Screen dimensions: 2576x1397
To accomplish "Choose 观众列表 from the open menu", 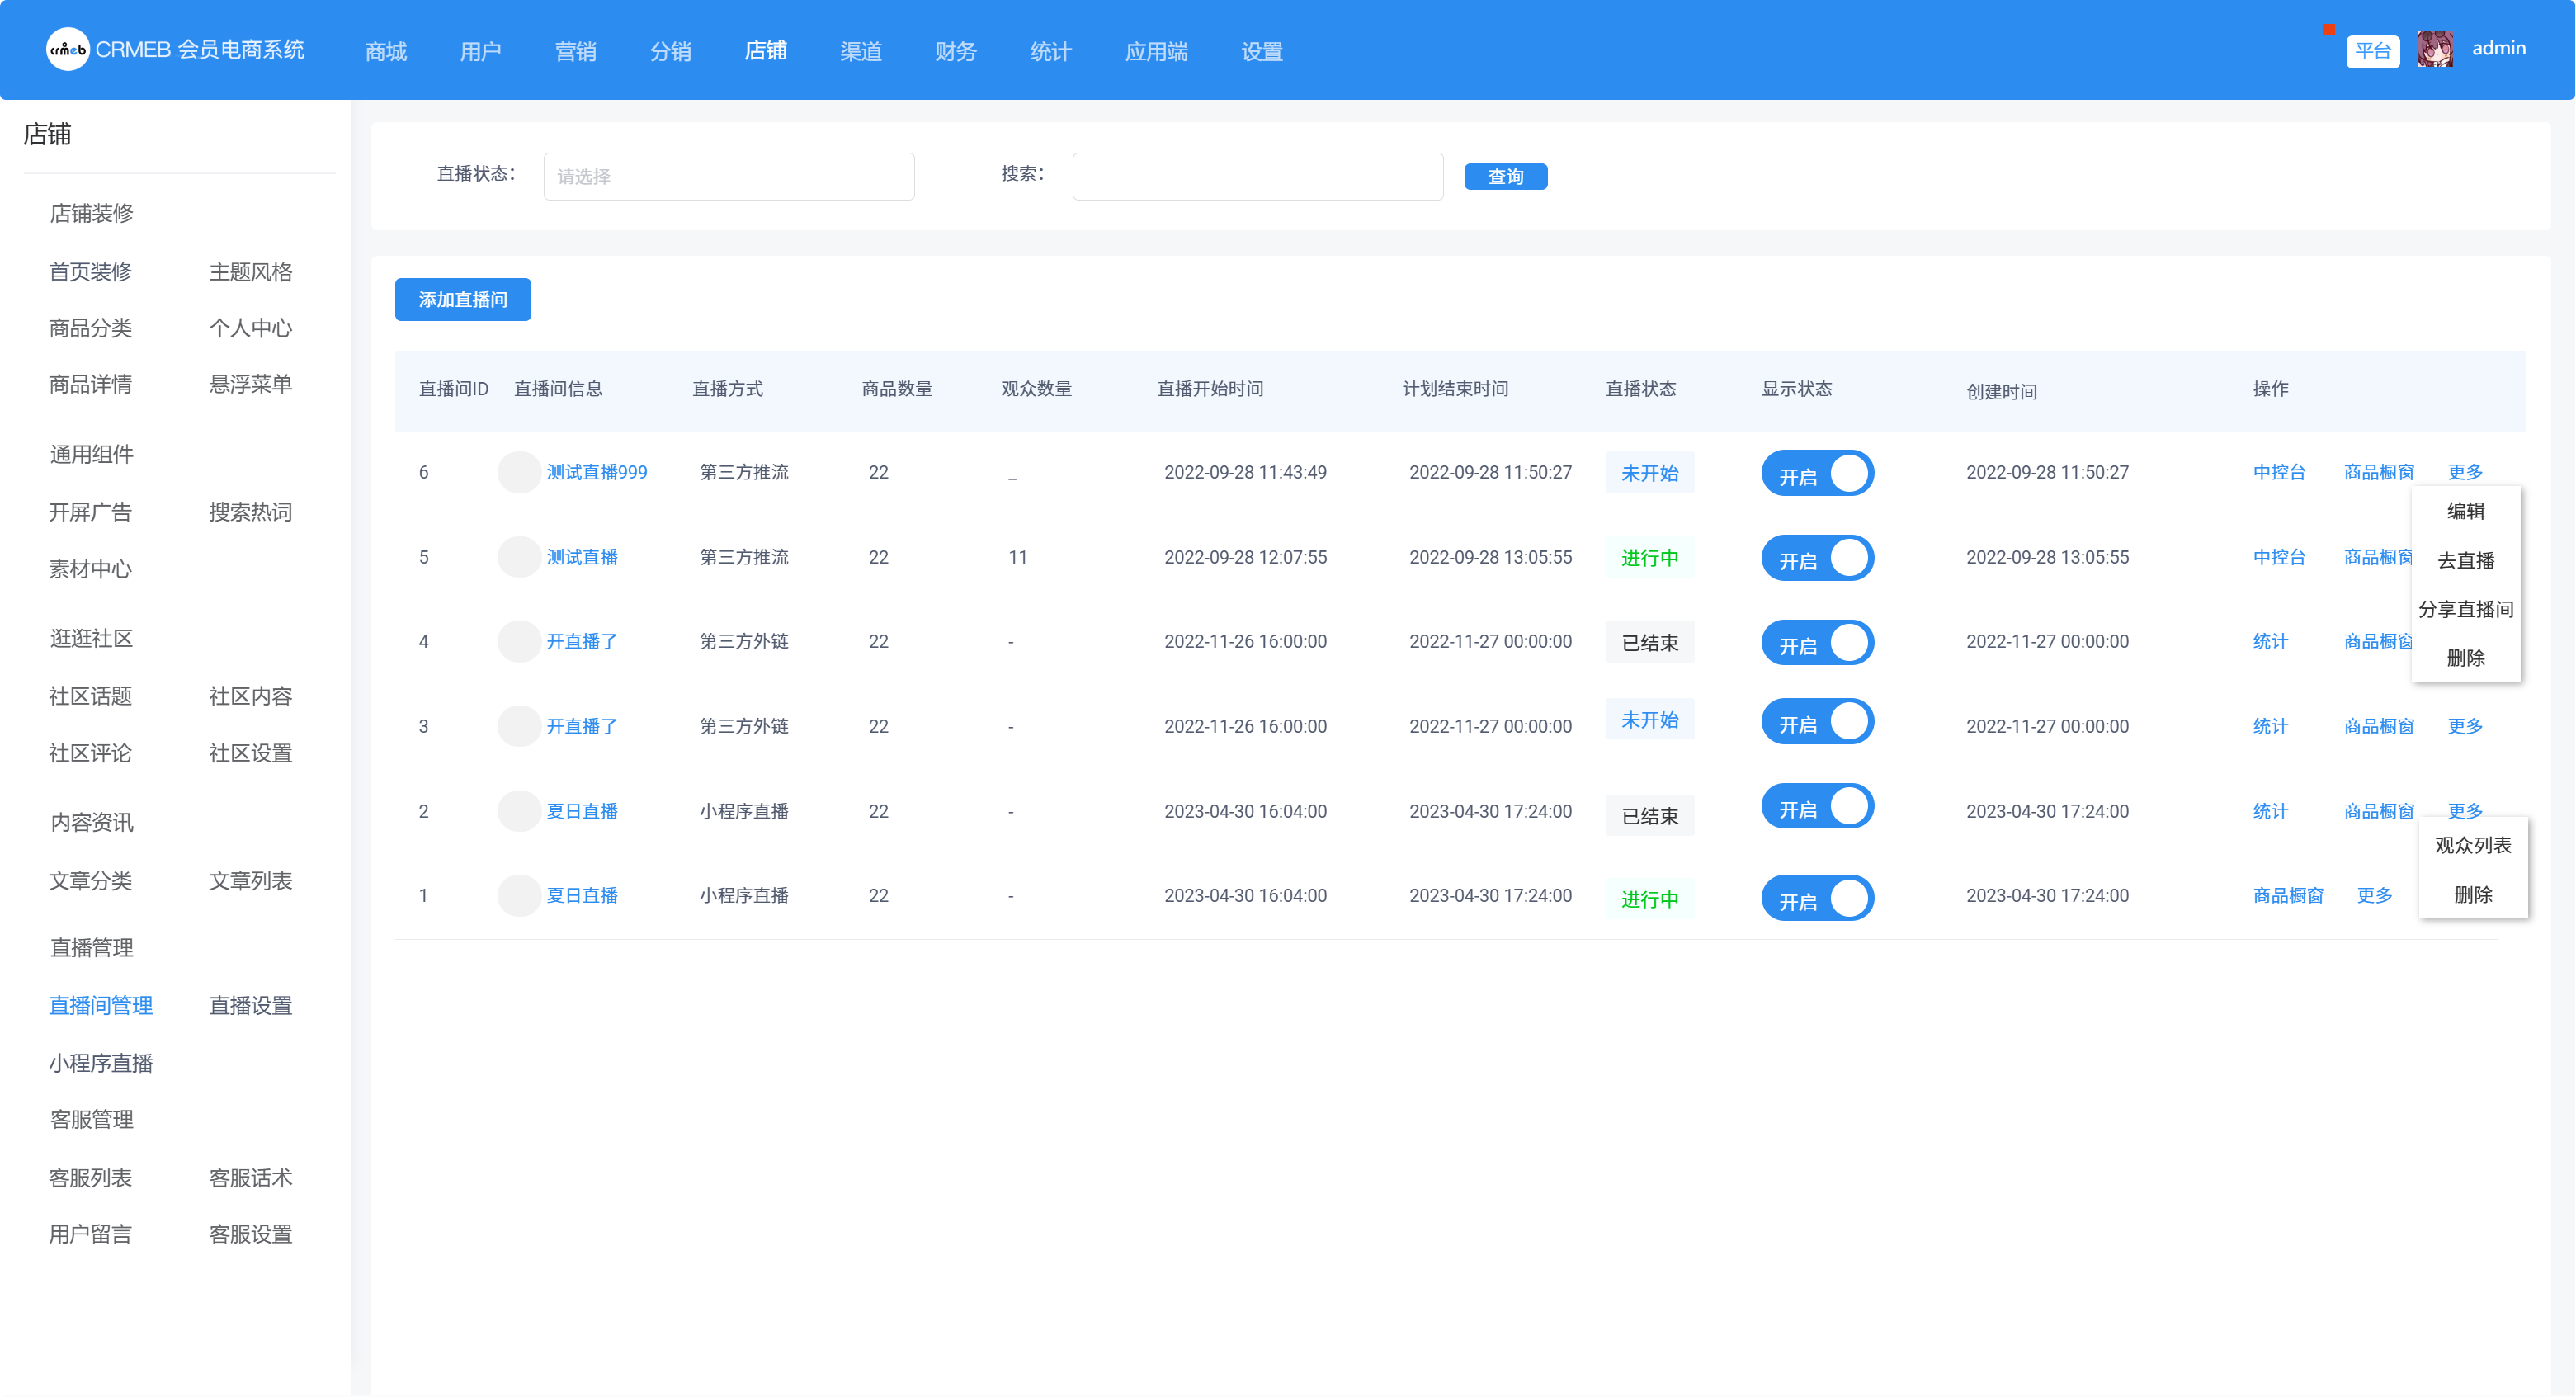I will (x=2472, y=845).
